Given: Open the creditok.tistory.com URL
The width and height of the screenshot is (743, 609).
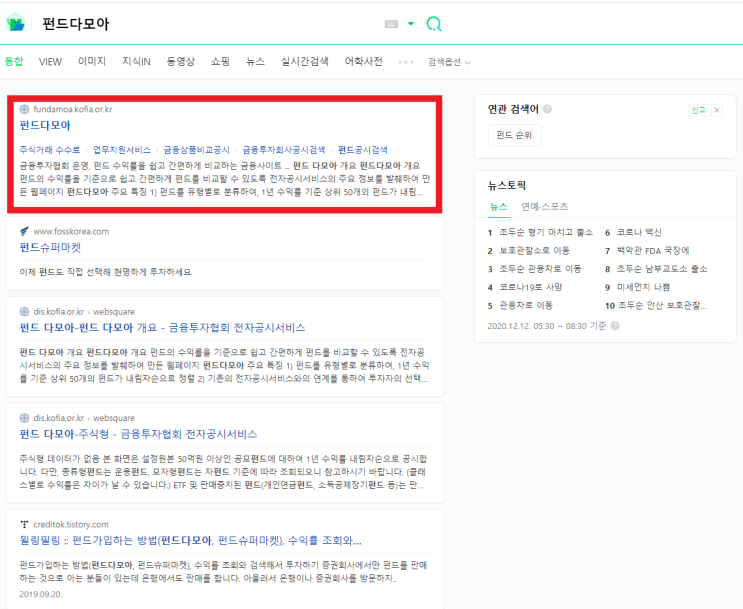Looking at the screenshot, I should pos(71,524).
